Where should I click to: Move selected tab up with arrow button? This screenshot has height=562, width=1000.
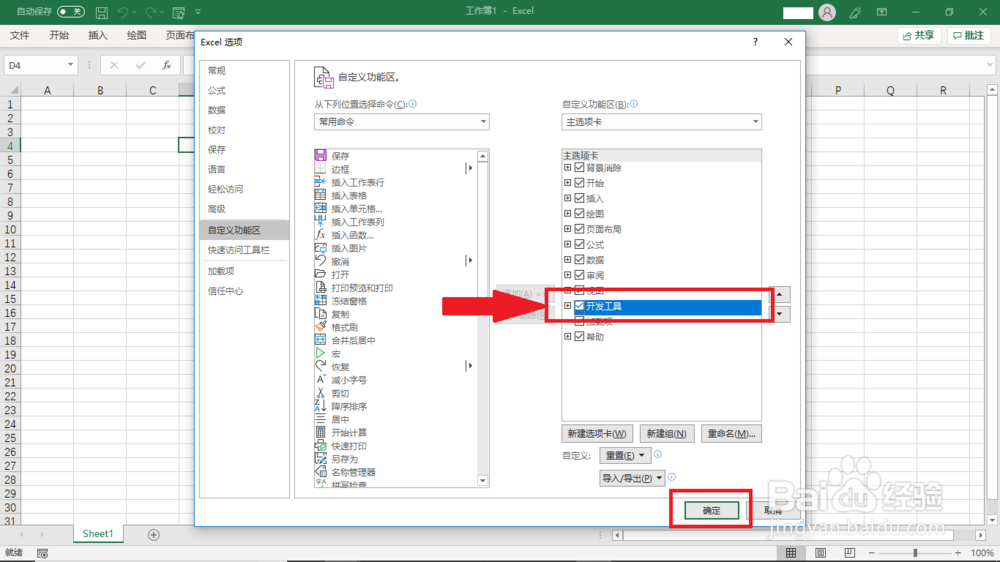coord(779,294)
